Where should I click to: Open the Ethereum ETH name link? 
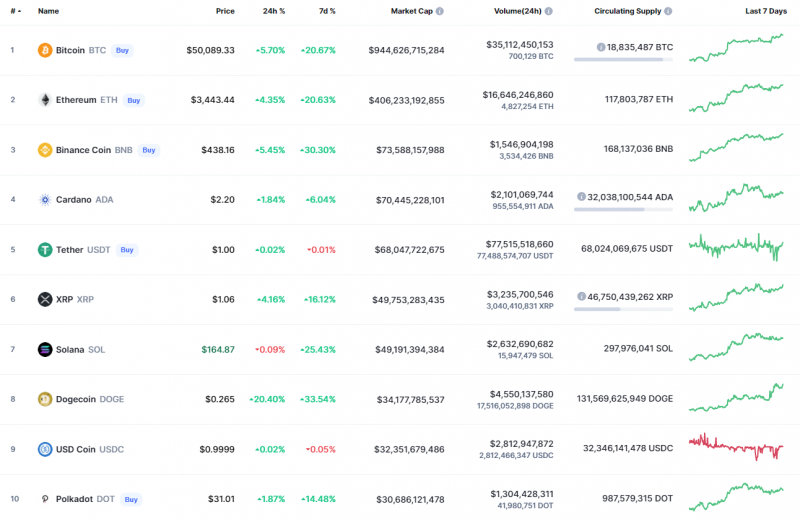pyautogui.click(x=86, y=100)
